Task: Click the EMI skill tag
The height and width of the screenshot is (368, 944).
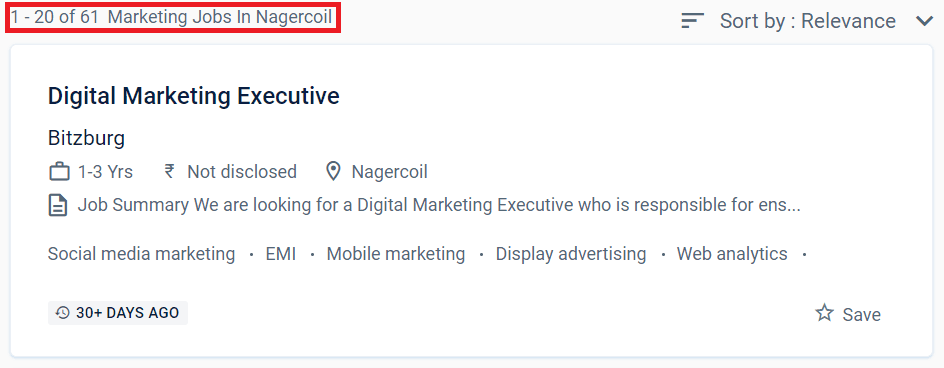Action: point(281,254)
